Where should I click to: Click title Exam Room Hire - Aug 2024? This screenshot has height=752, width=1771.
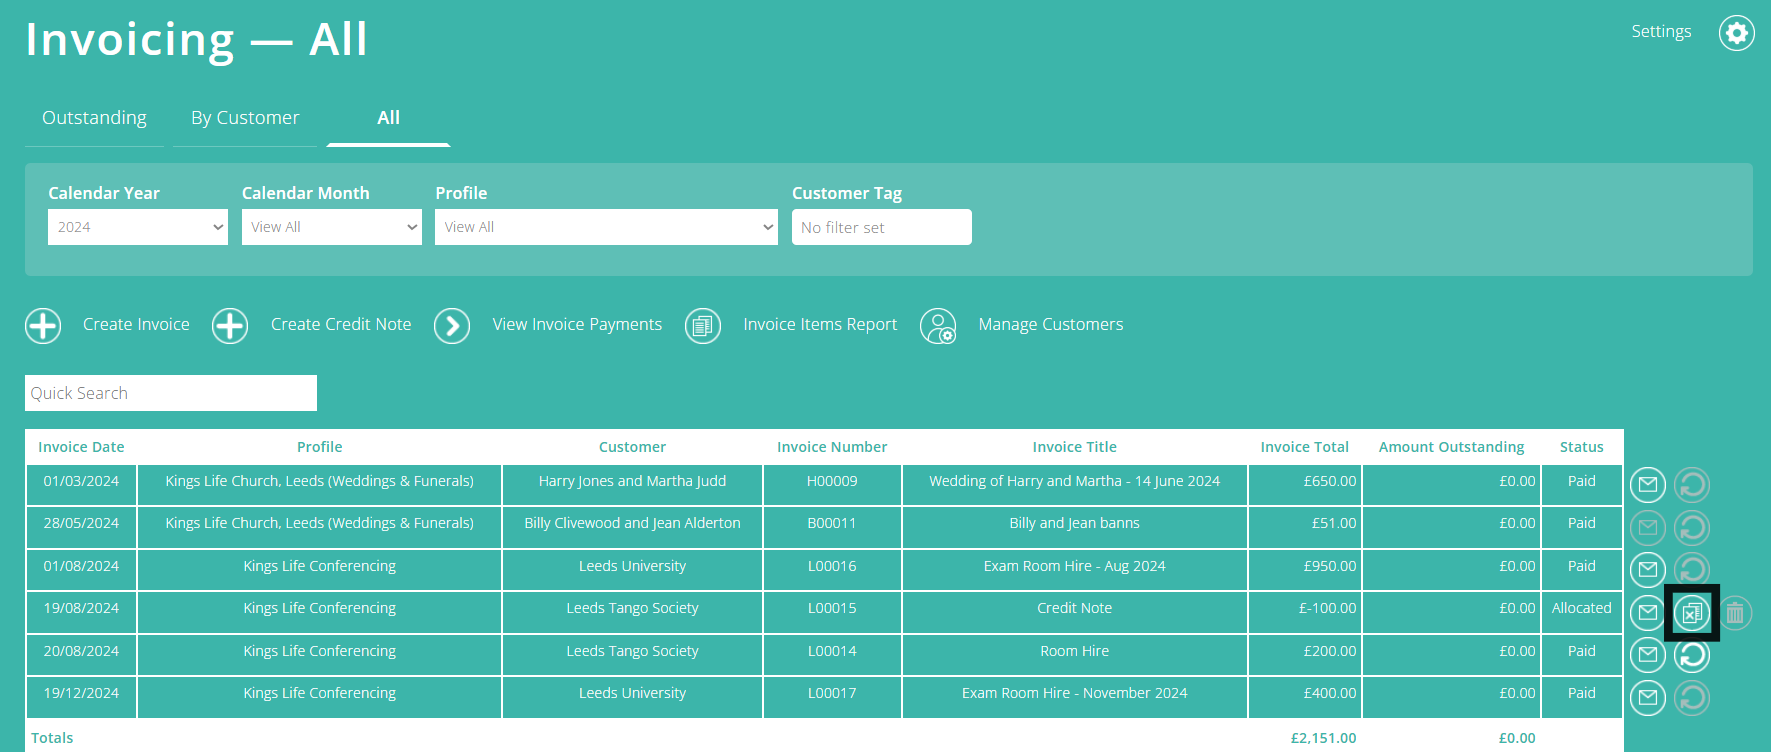click(x=1075, y=566)
